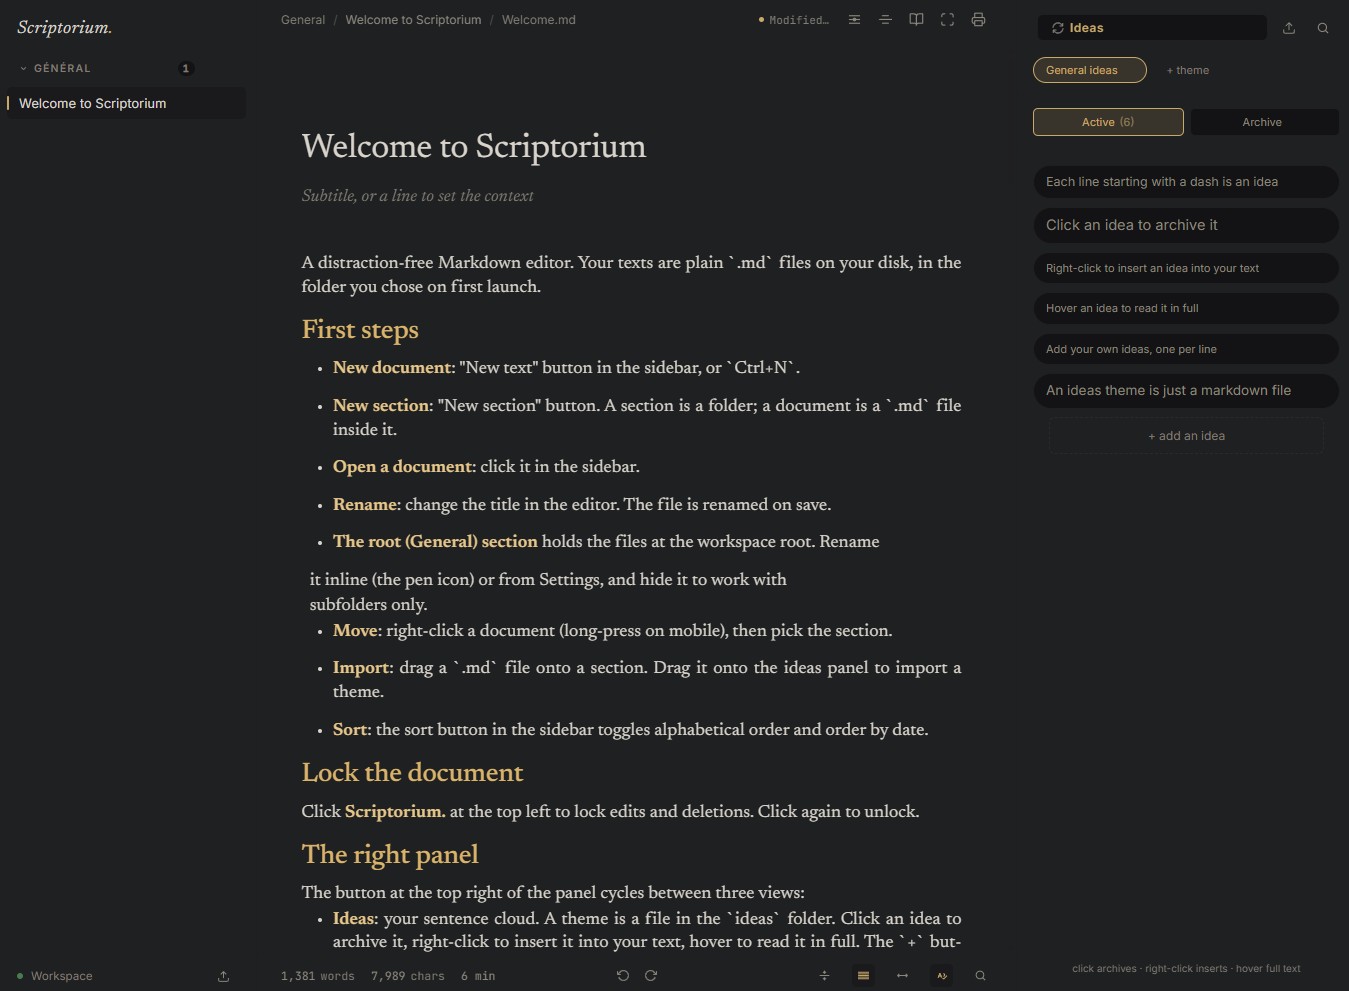The image size is (1349, 991).
Task: Click the Scriptorium logo to lock the document
Action: (x=64, y=28)
